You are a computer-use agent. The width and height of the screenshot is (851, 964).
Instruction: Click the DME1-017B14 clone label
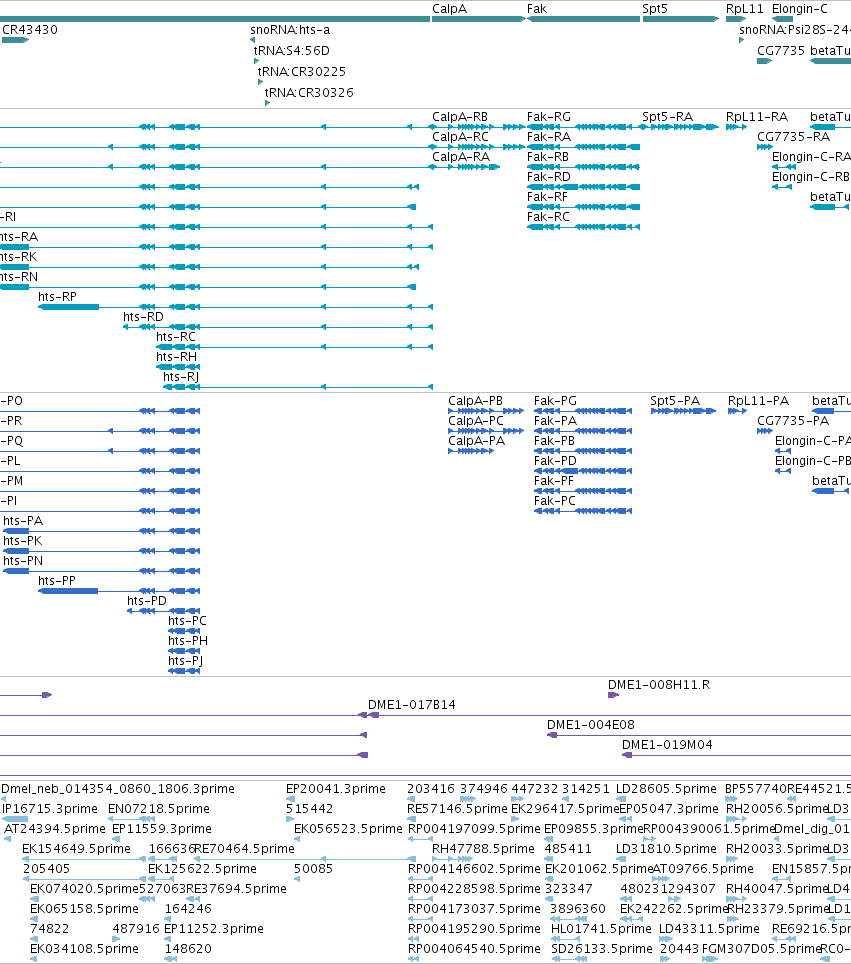[412, 705]
